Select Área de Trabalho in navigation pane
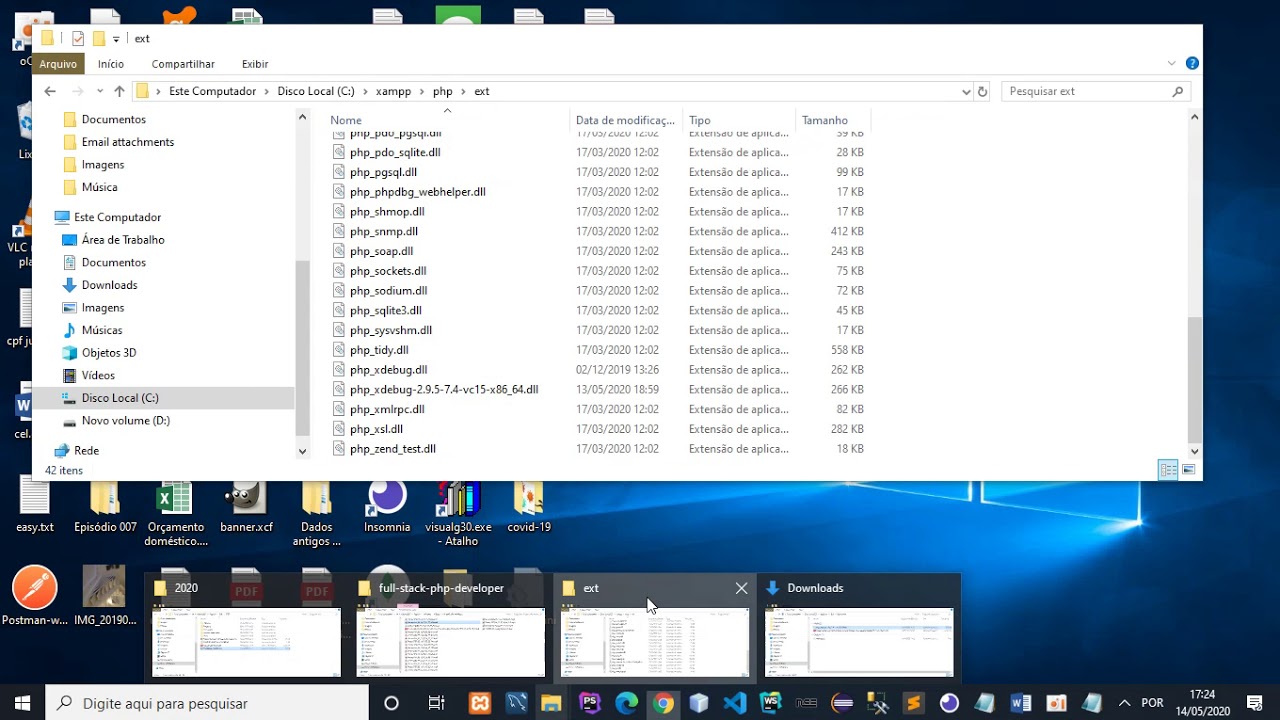Image resolution: width=1280 pixels, height=720 pixels. [122, 240]
